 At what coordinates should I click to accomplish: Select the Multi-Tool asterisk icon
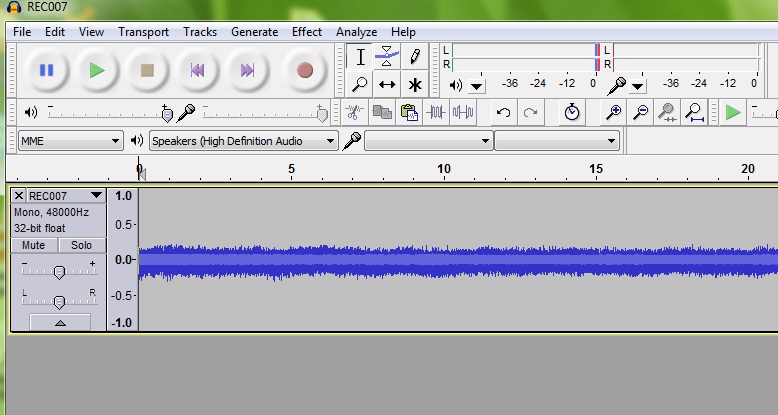414,85
